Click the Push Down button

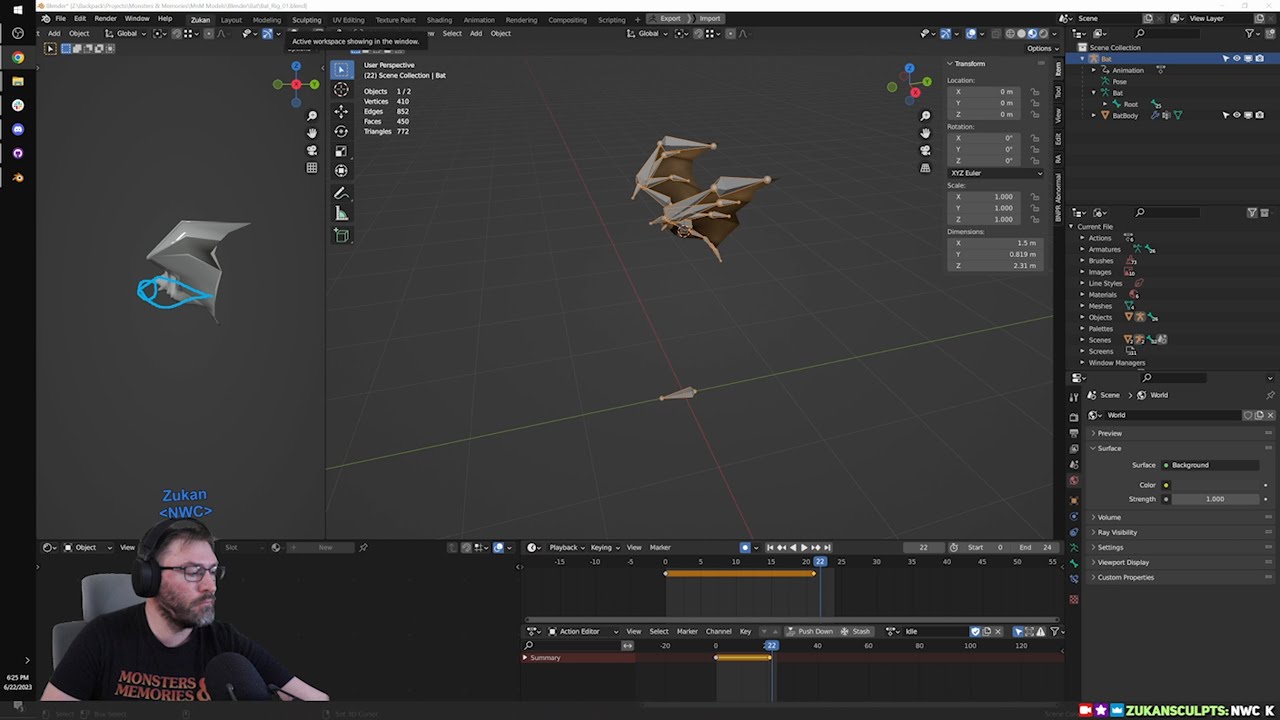(x=810, y=631)
